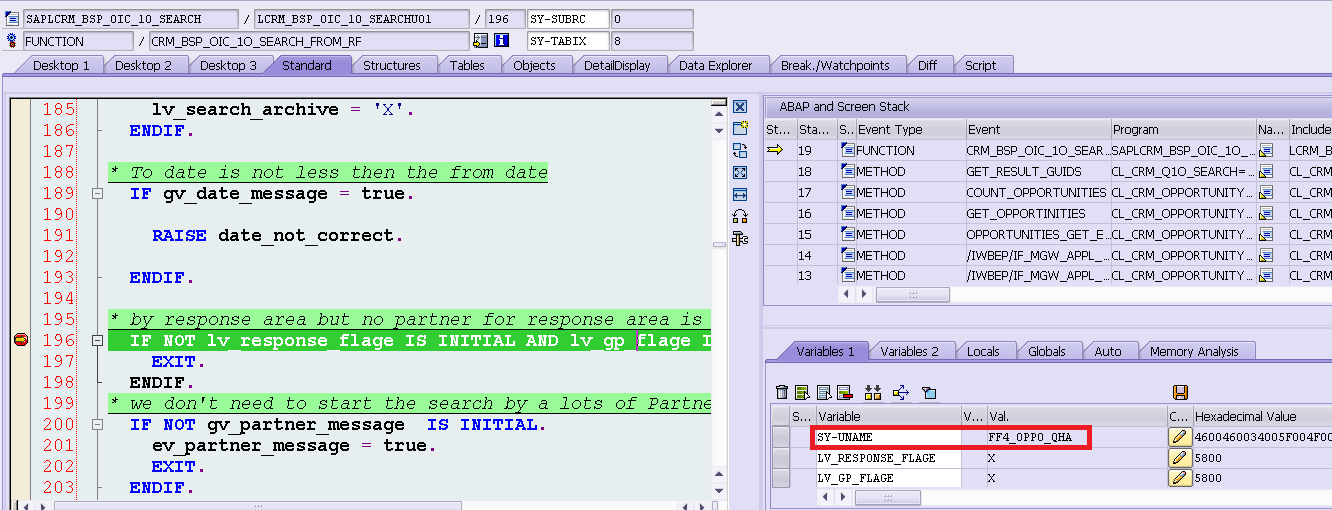Image resolution: width=1332 pixels, height=510 pixels.
Task: Switch to the Desktop 3 tab
Action: click(x=228, y=65)
